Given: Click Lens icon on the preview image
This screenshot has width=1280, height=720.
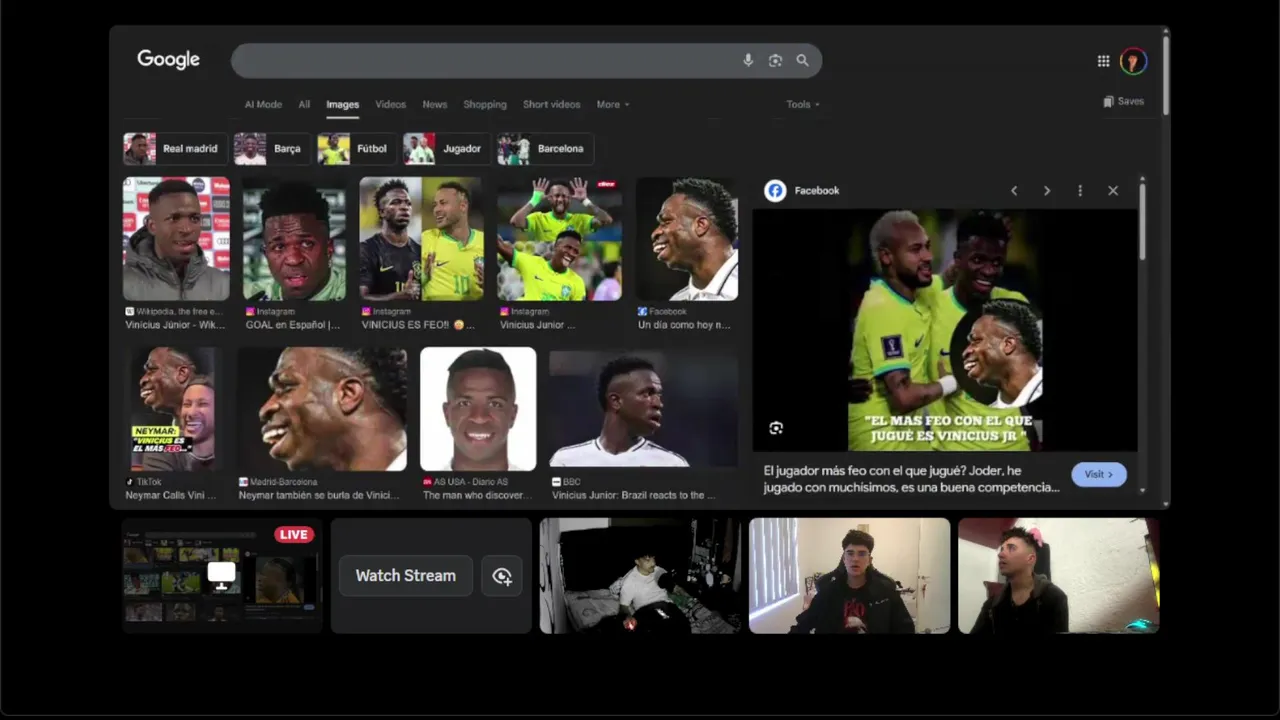Looking at the screenshot, I should click(776, 428).
